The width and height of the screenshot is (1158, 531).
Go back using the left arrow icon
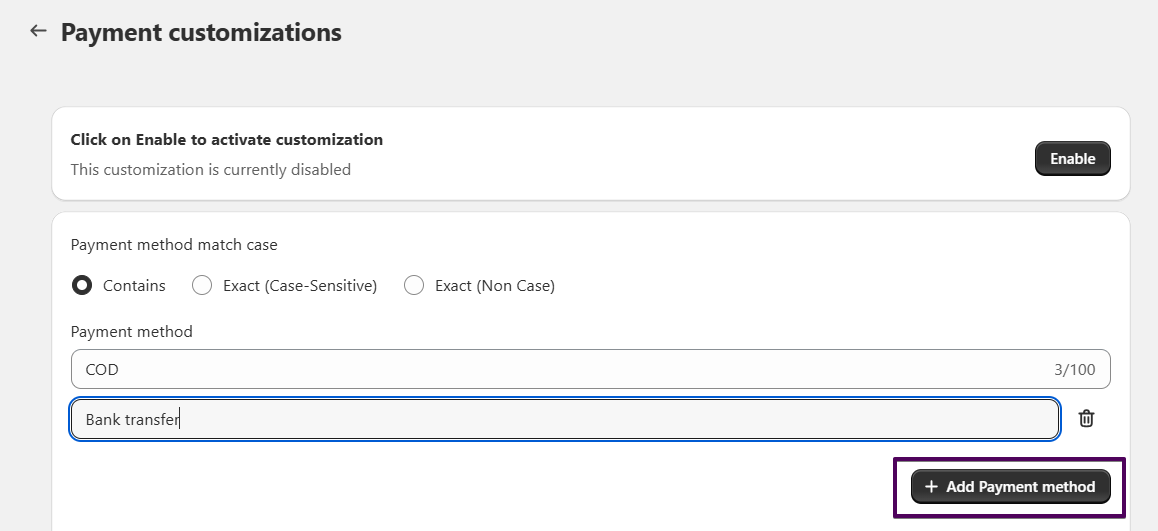(x=38, y=31)
